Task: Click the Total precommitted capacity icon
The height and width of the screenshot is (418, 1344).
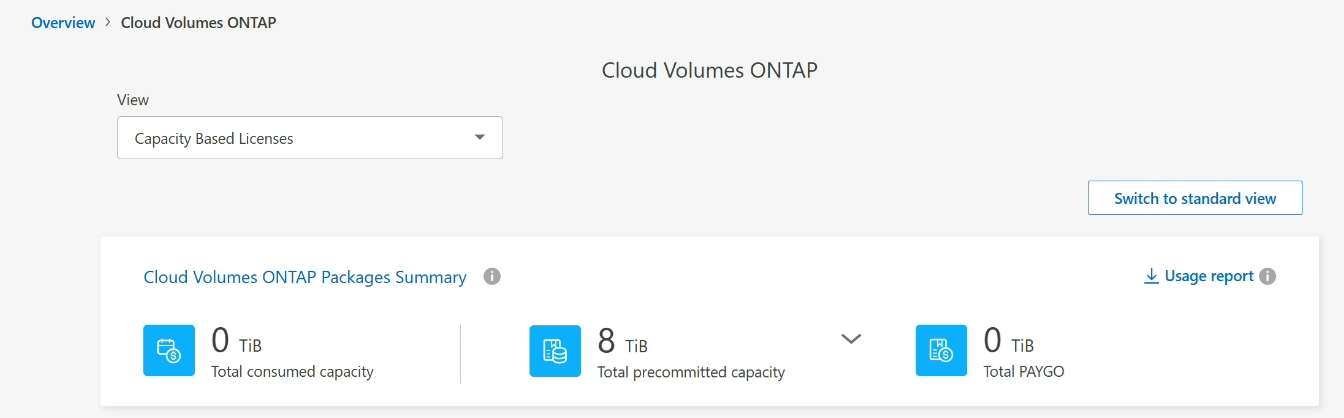Action: pyautogui.click(x=555, y=350)
